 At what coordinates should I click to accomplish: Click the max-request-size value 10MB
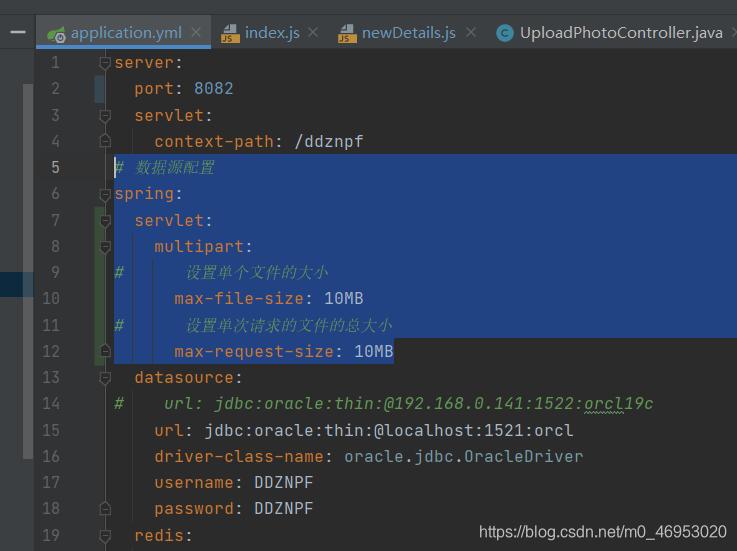coord(374,351)
